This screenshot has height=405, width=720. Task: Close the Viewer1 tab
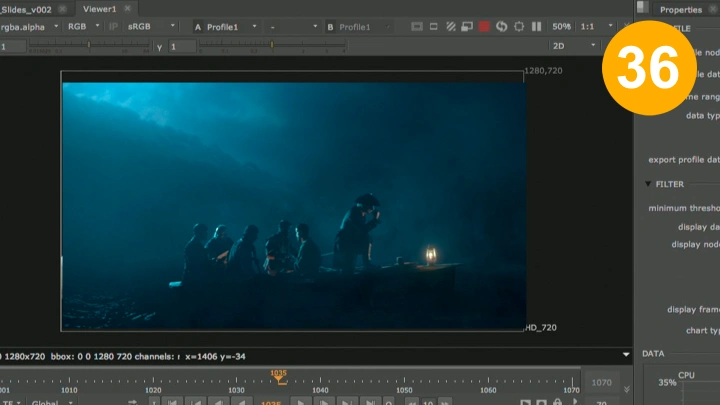(128, 8)
